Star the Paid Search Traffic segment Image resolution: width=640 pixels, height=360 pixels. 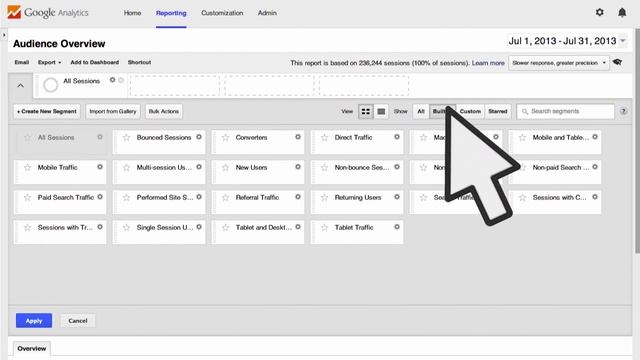point(27,198)
